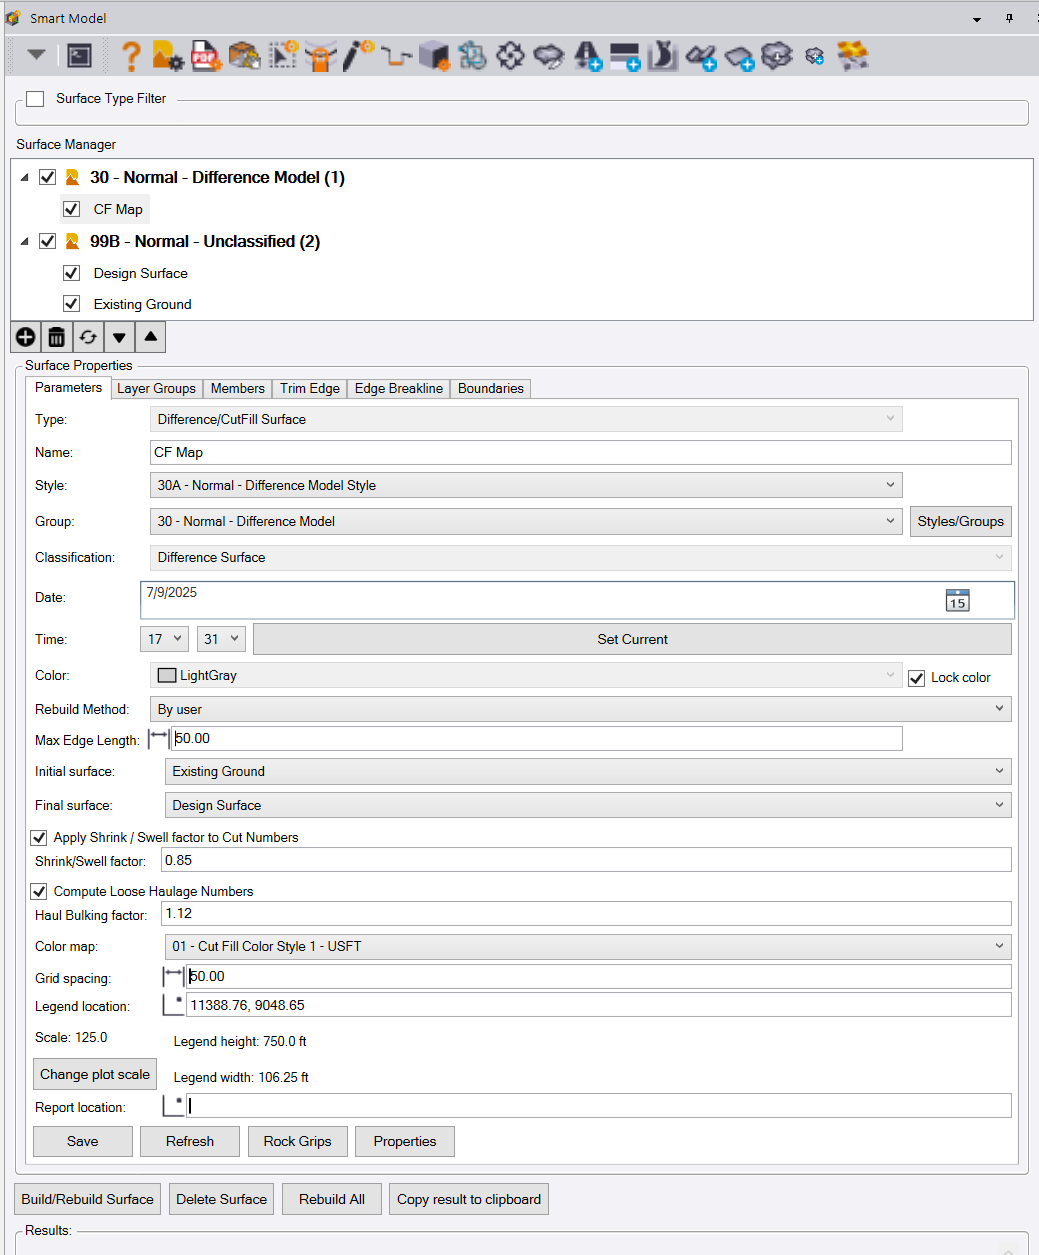Screen dimensions: 1039x1255
Task: Click the image with gear settings icon
Action: coord(167,56)
